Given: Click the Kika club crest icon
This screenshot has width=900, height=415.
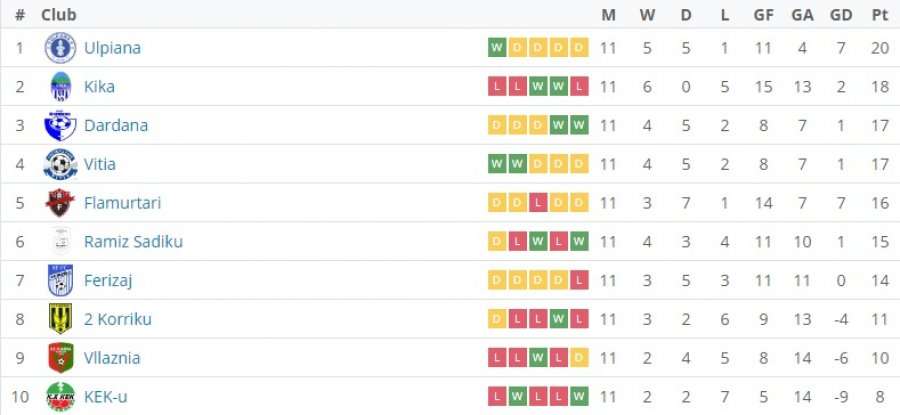Looking at the screenshot, I should click(x=61, y=87).
